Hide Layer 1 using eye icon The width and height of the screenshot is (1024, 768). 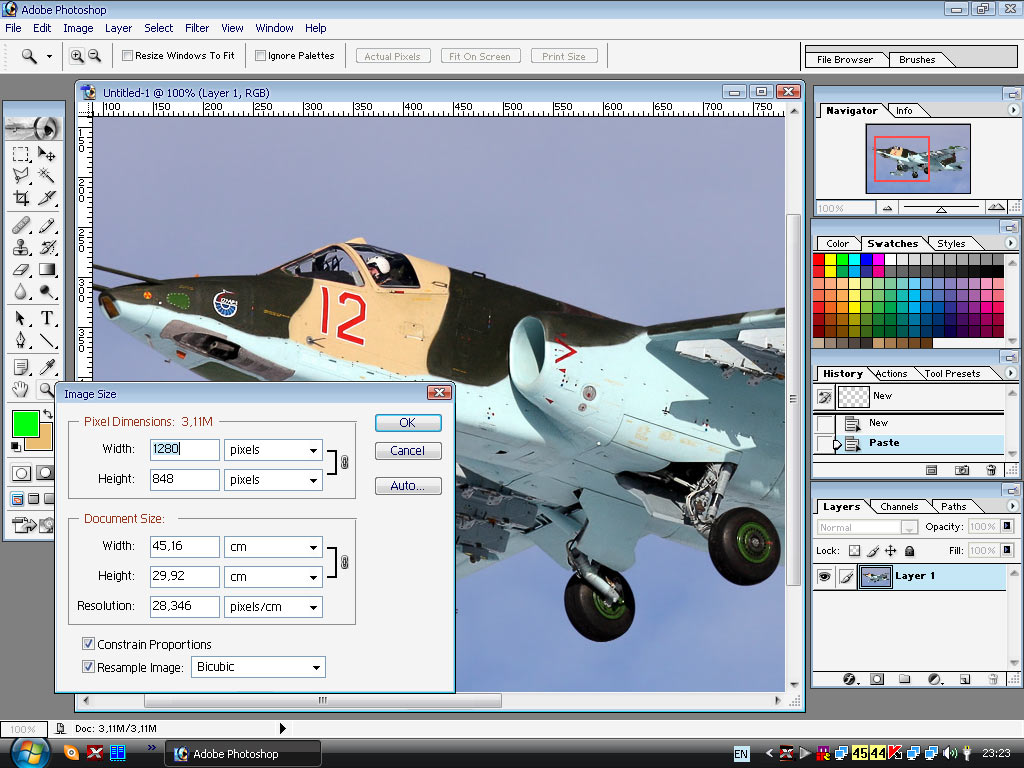tap(825, 576)
